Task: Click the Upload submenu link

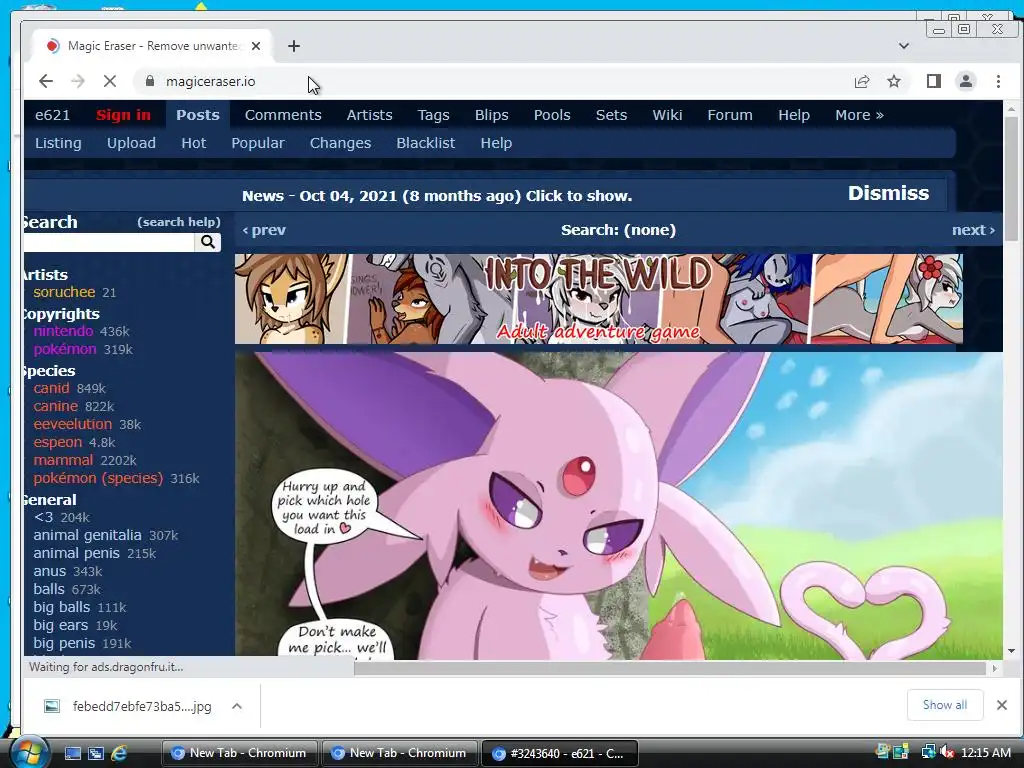Action: (131, 143)
